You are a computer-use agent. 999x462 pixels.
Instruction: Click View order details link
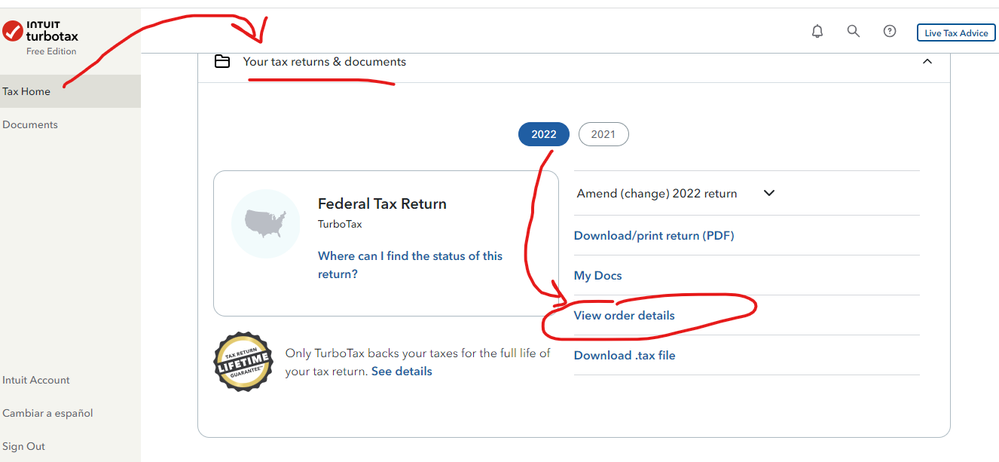(x=624, y=315)
